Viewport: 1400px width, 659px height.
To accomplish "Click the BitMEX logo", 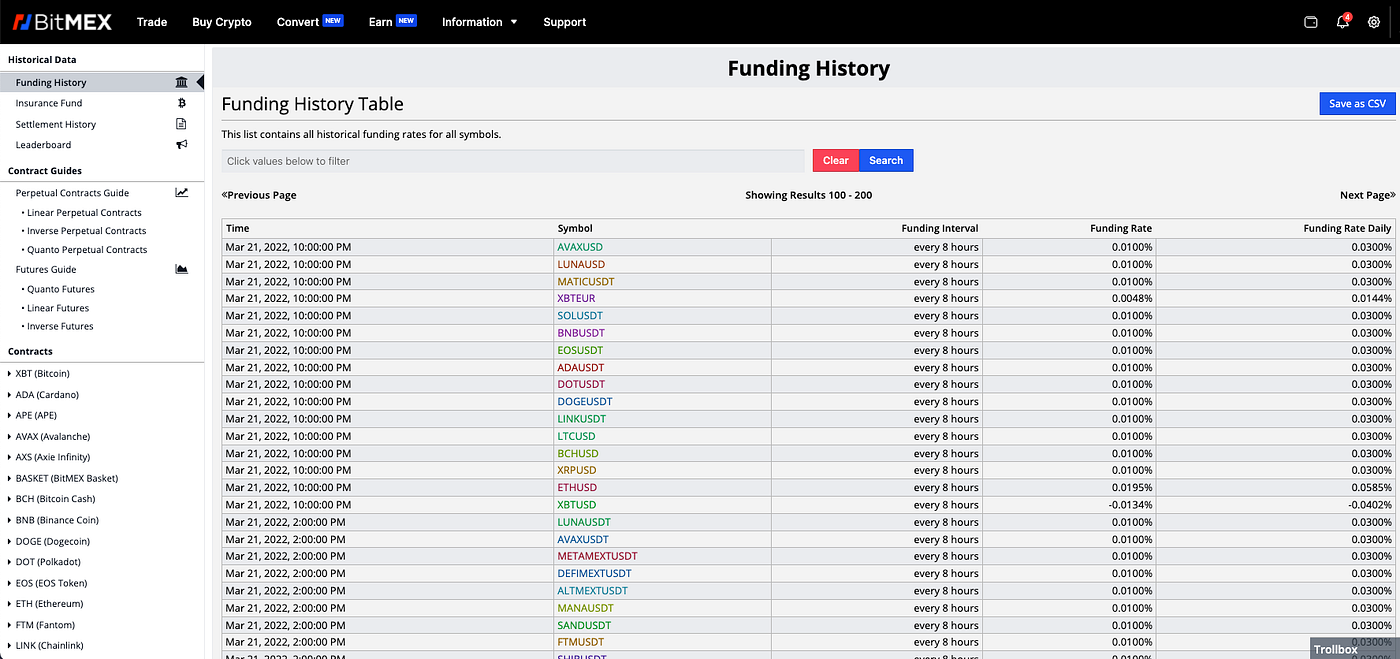I will tap(61, 21).
